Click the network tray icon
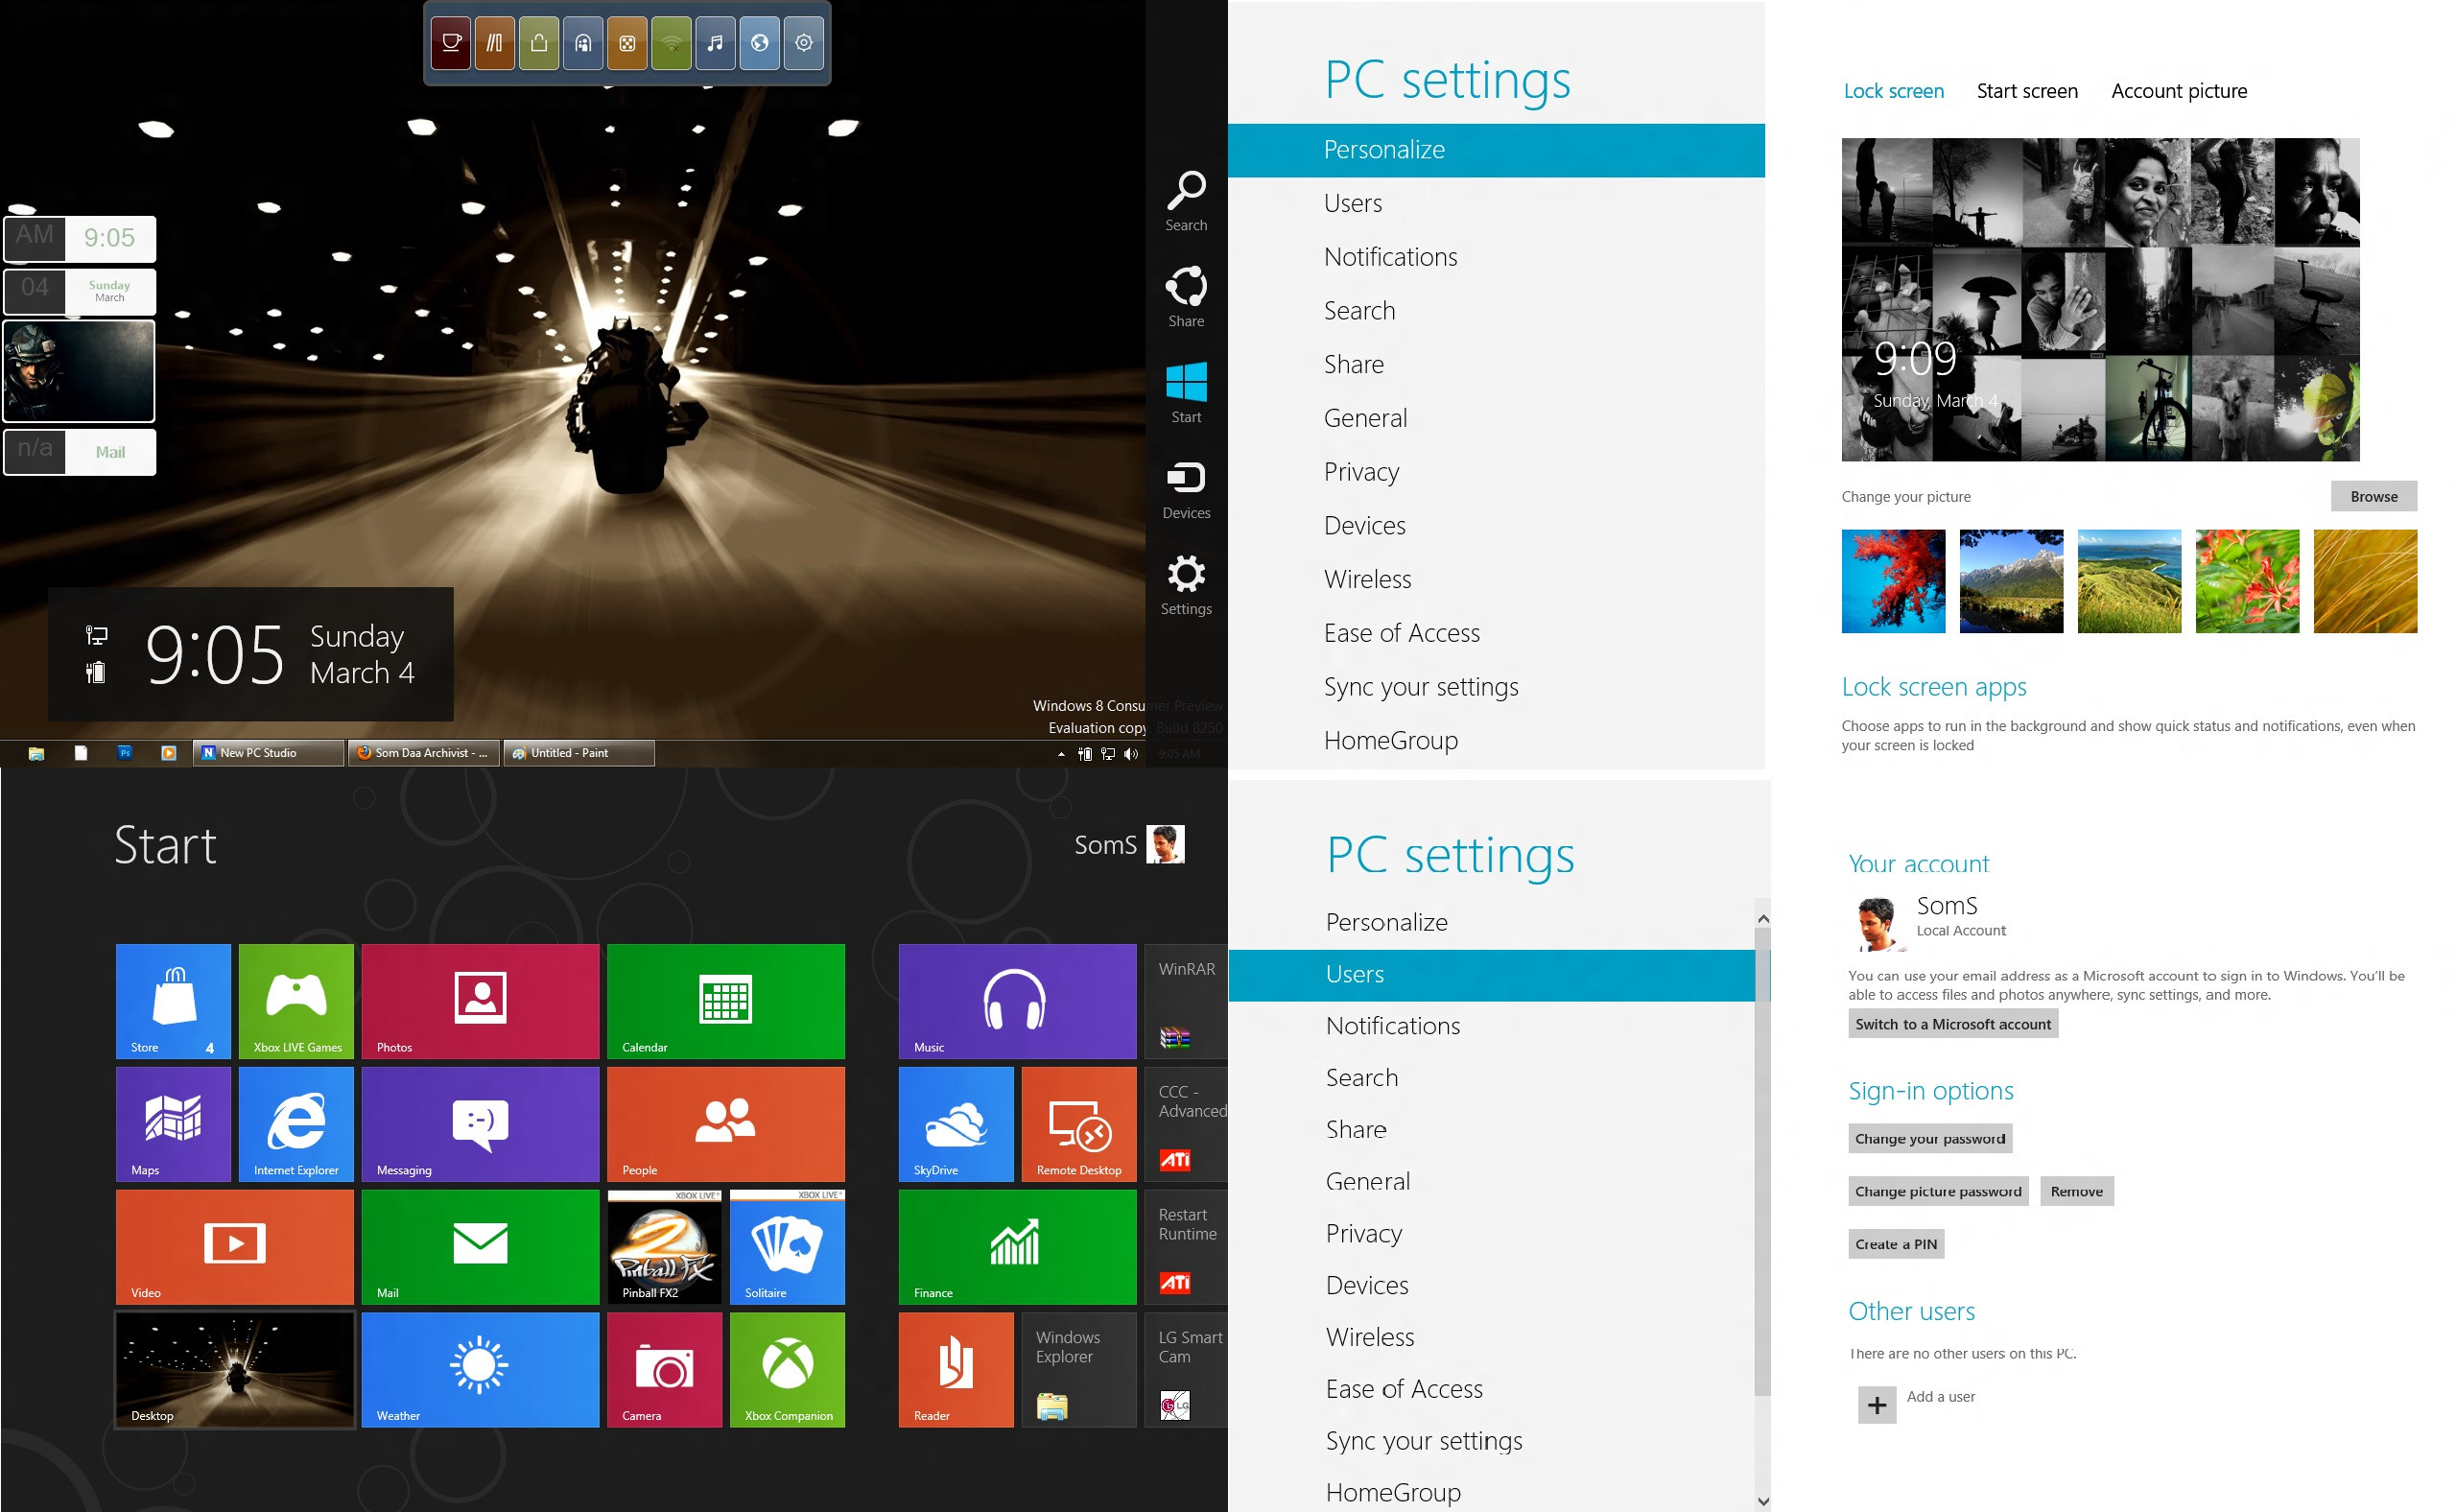The image size is (2456, 1512). click(1108, 754)
